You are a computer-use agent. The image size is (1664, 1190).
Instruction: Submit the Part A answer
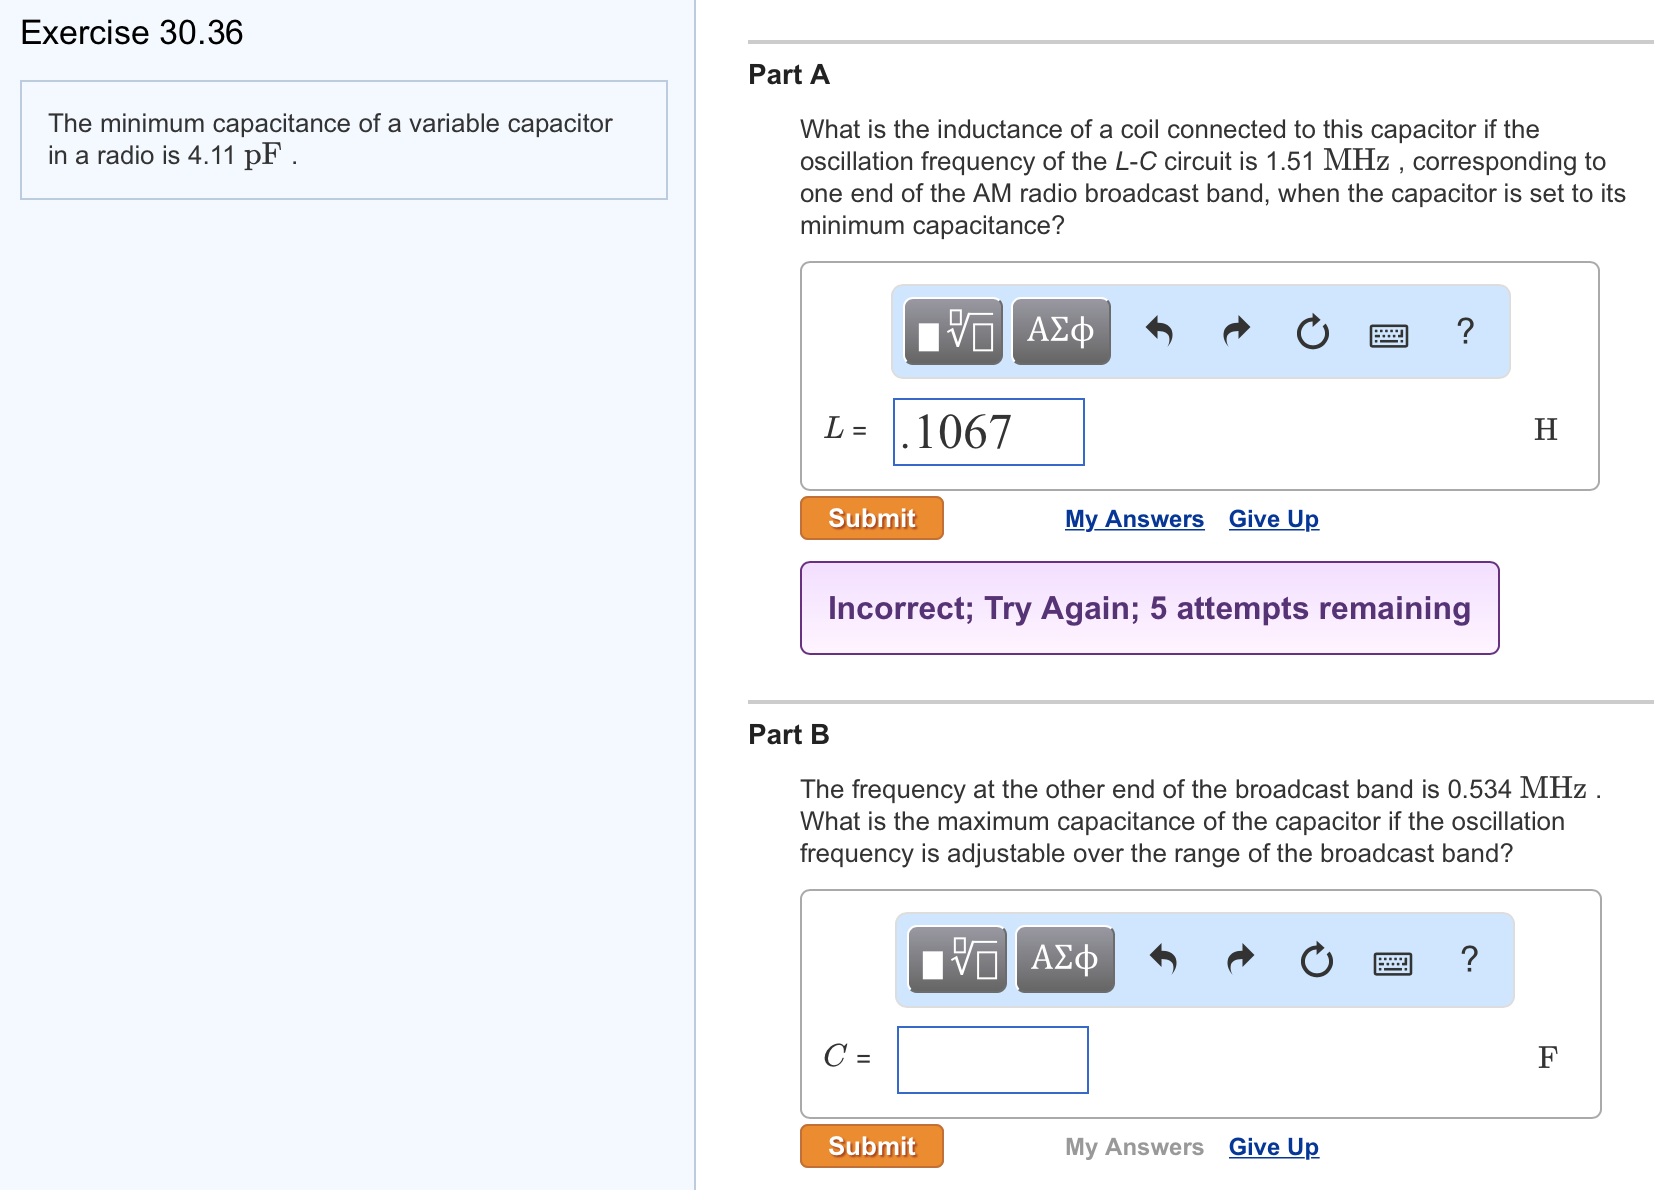[872, 518]
